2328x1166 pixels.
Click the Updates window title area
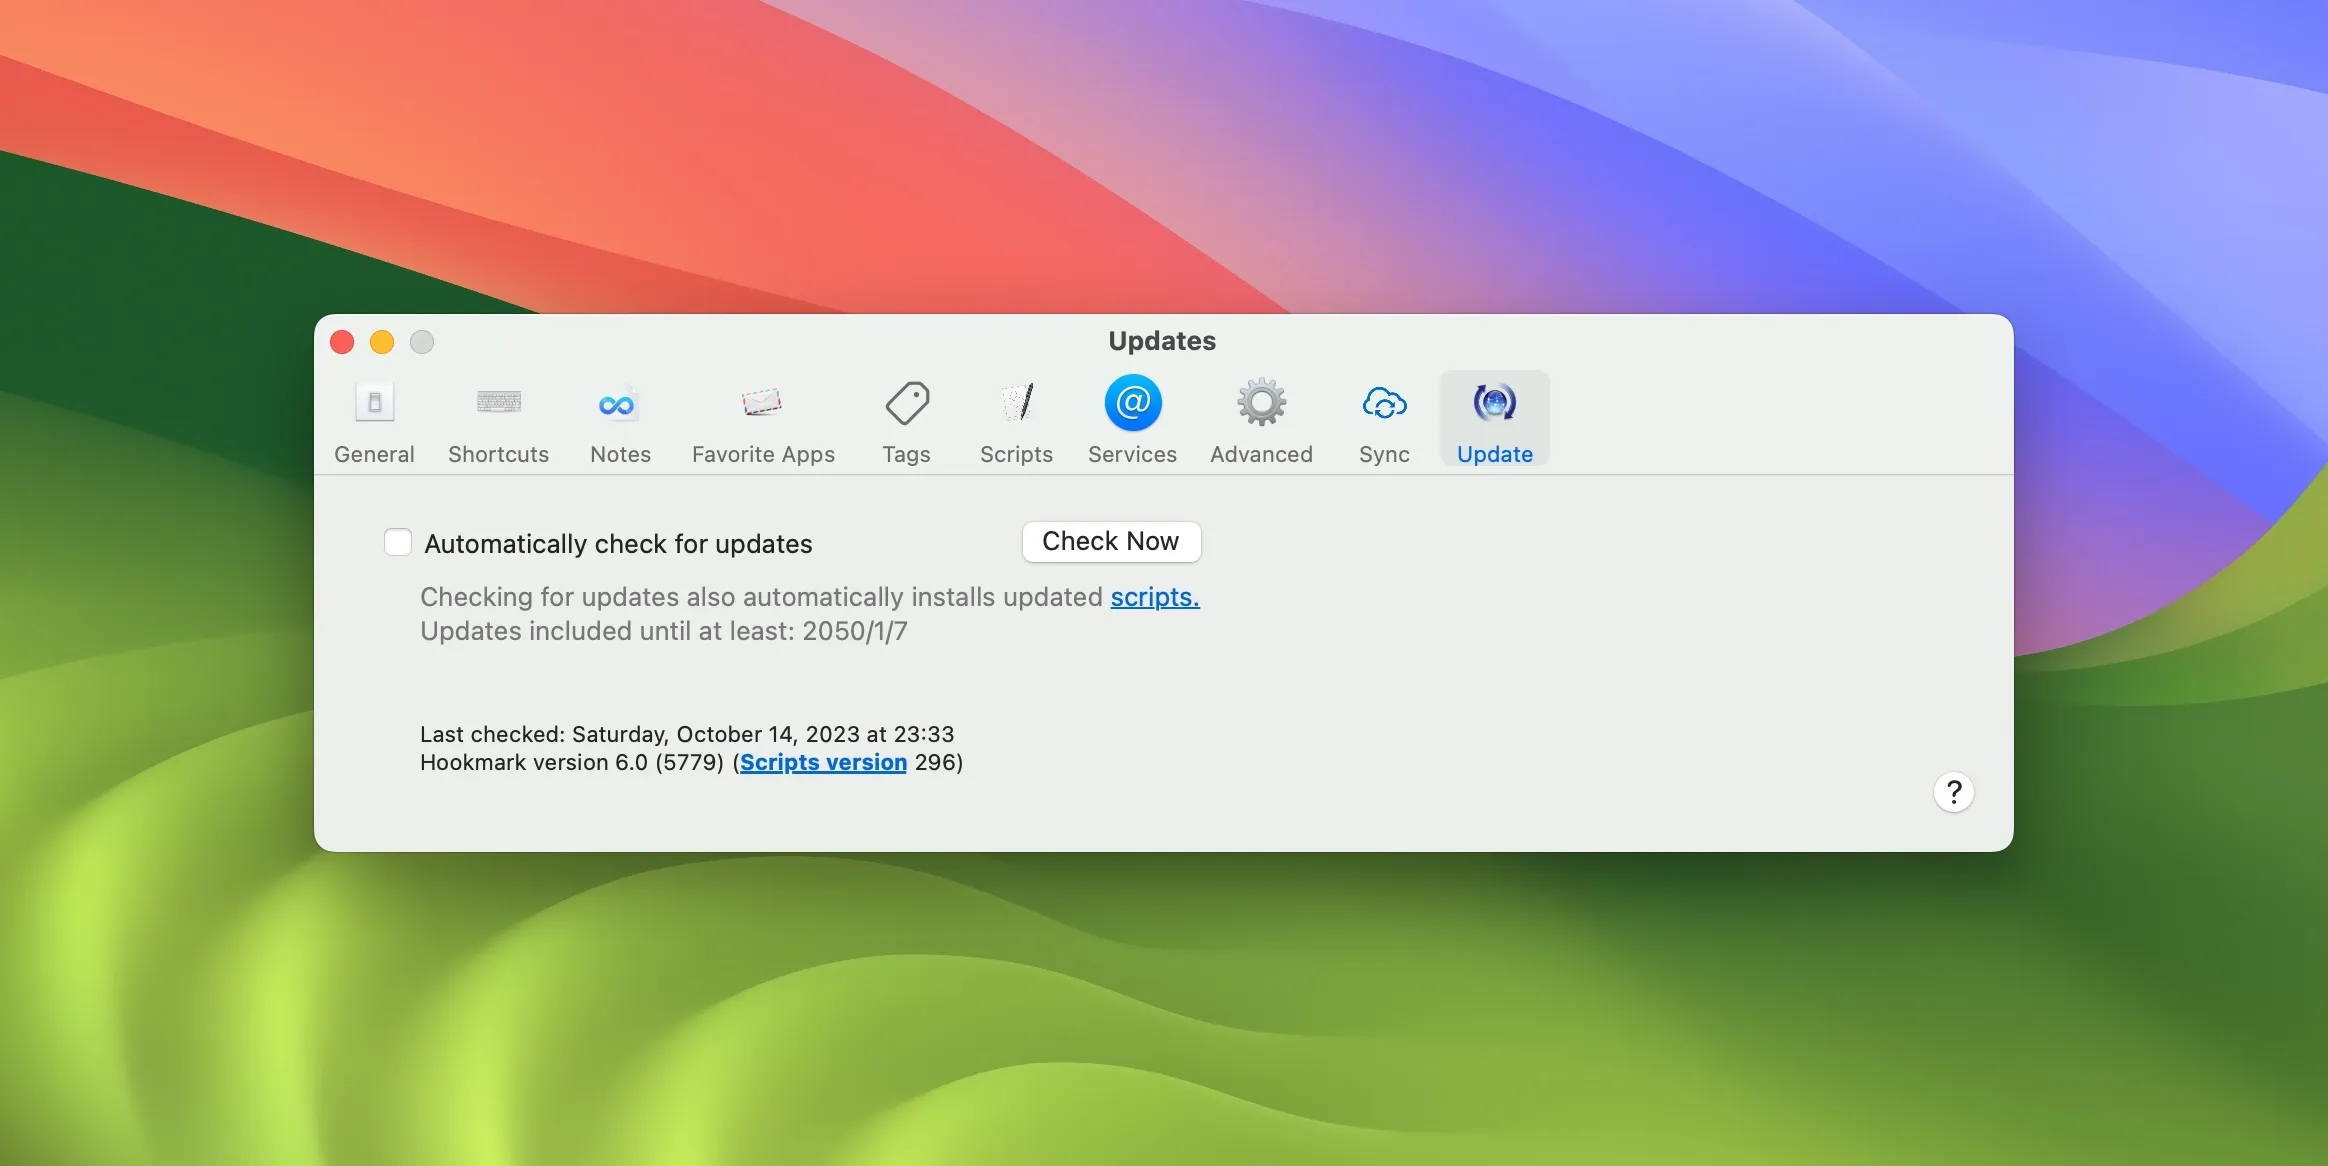[x=1162, y=341]
